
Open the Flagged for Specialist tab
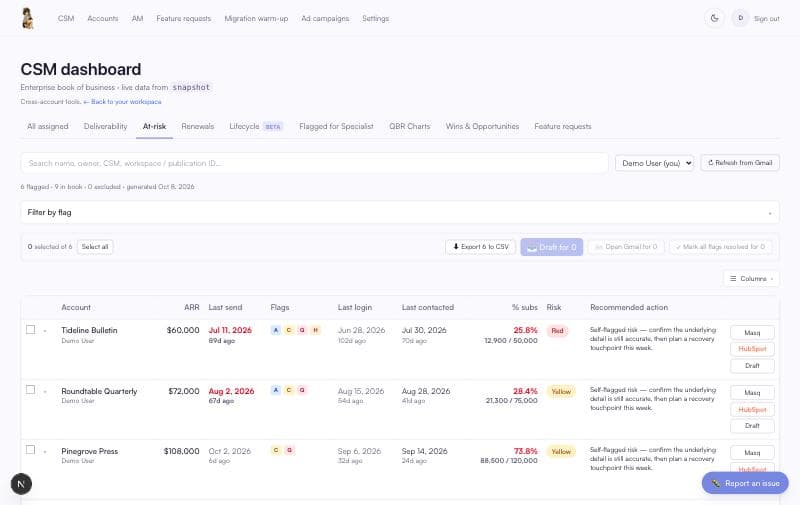(336, 127)
